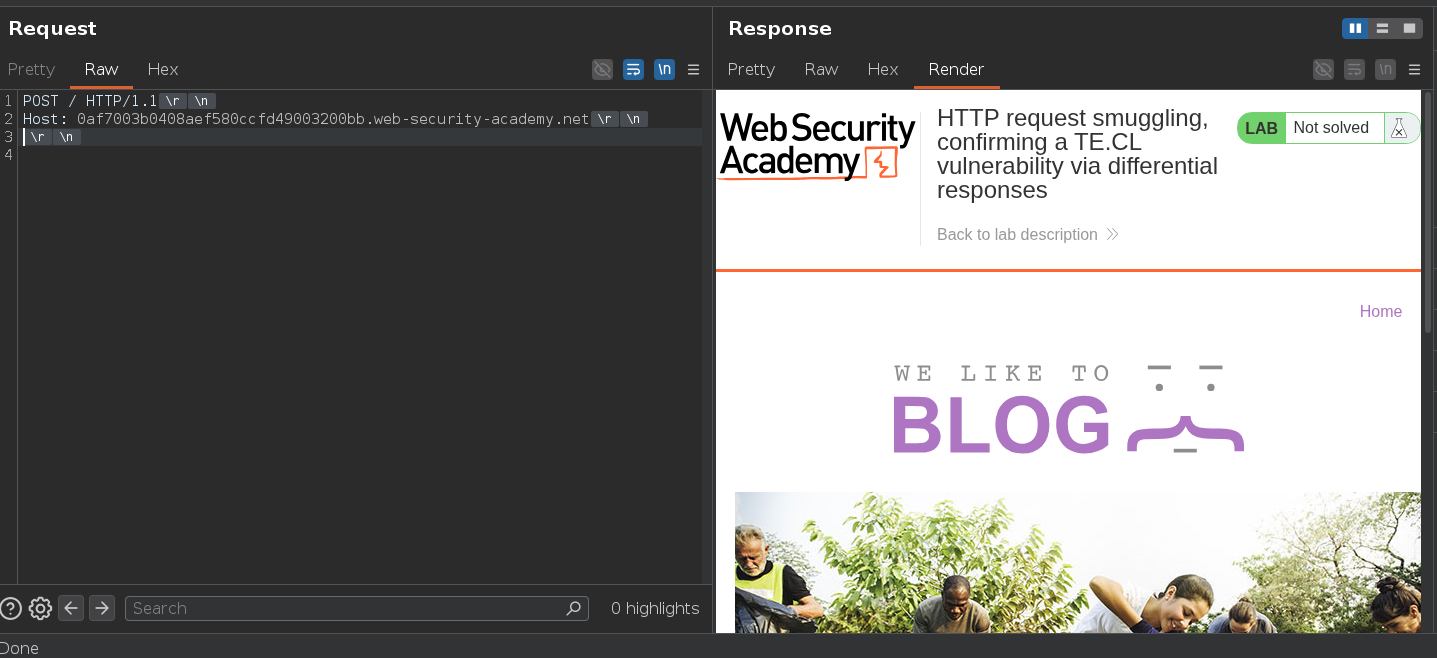Open the Response Hex tab
This screenshot has width=1437, height=658.
coord(883,69)
